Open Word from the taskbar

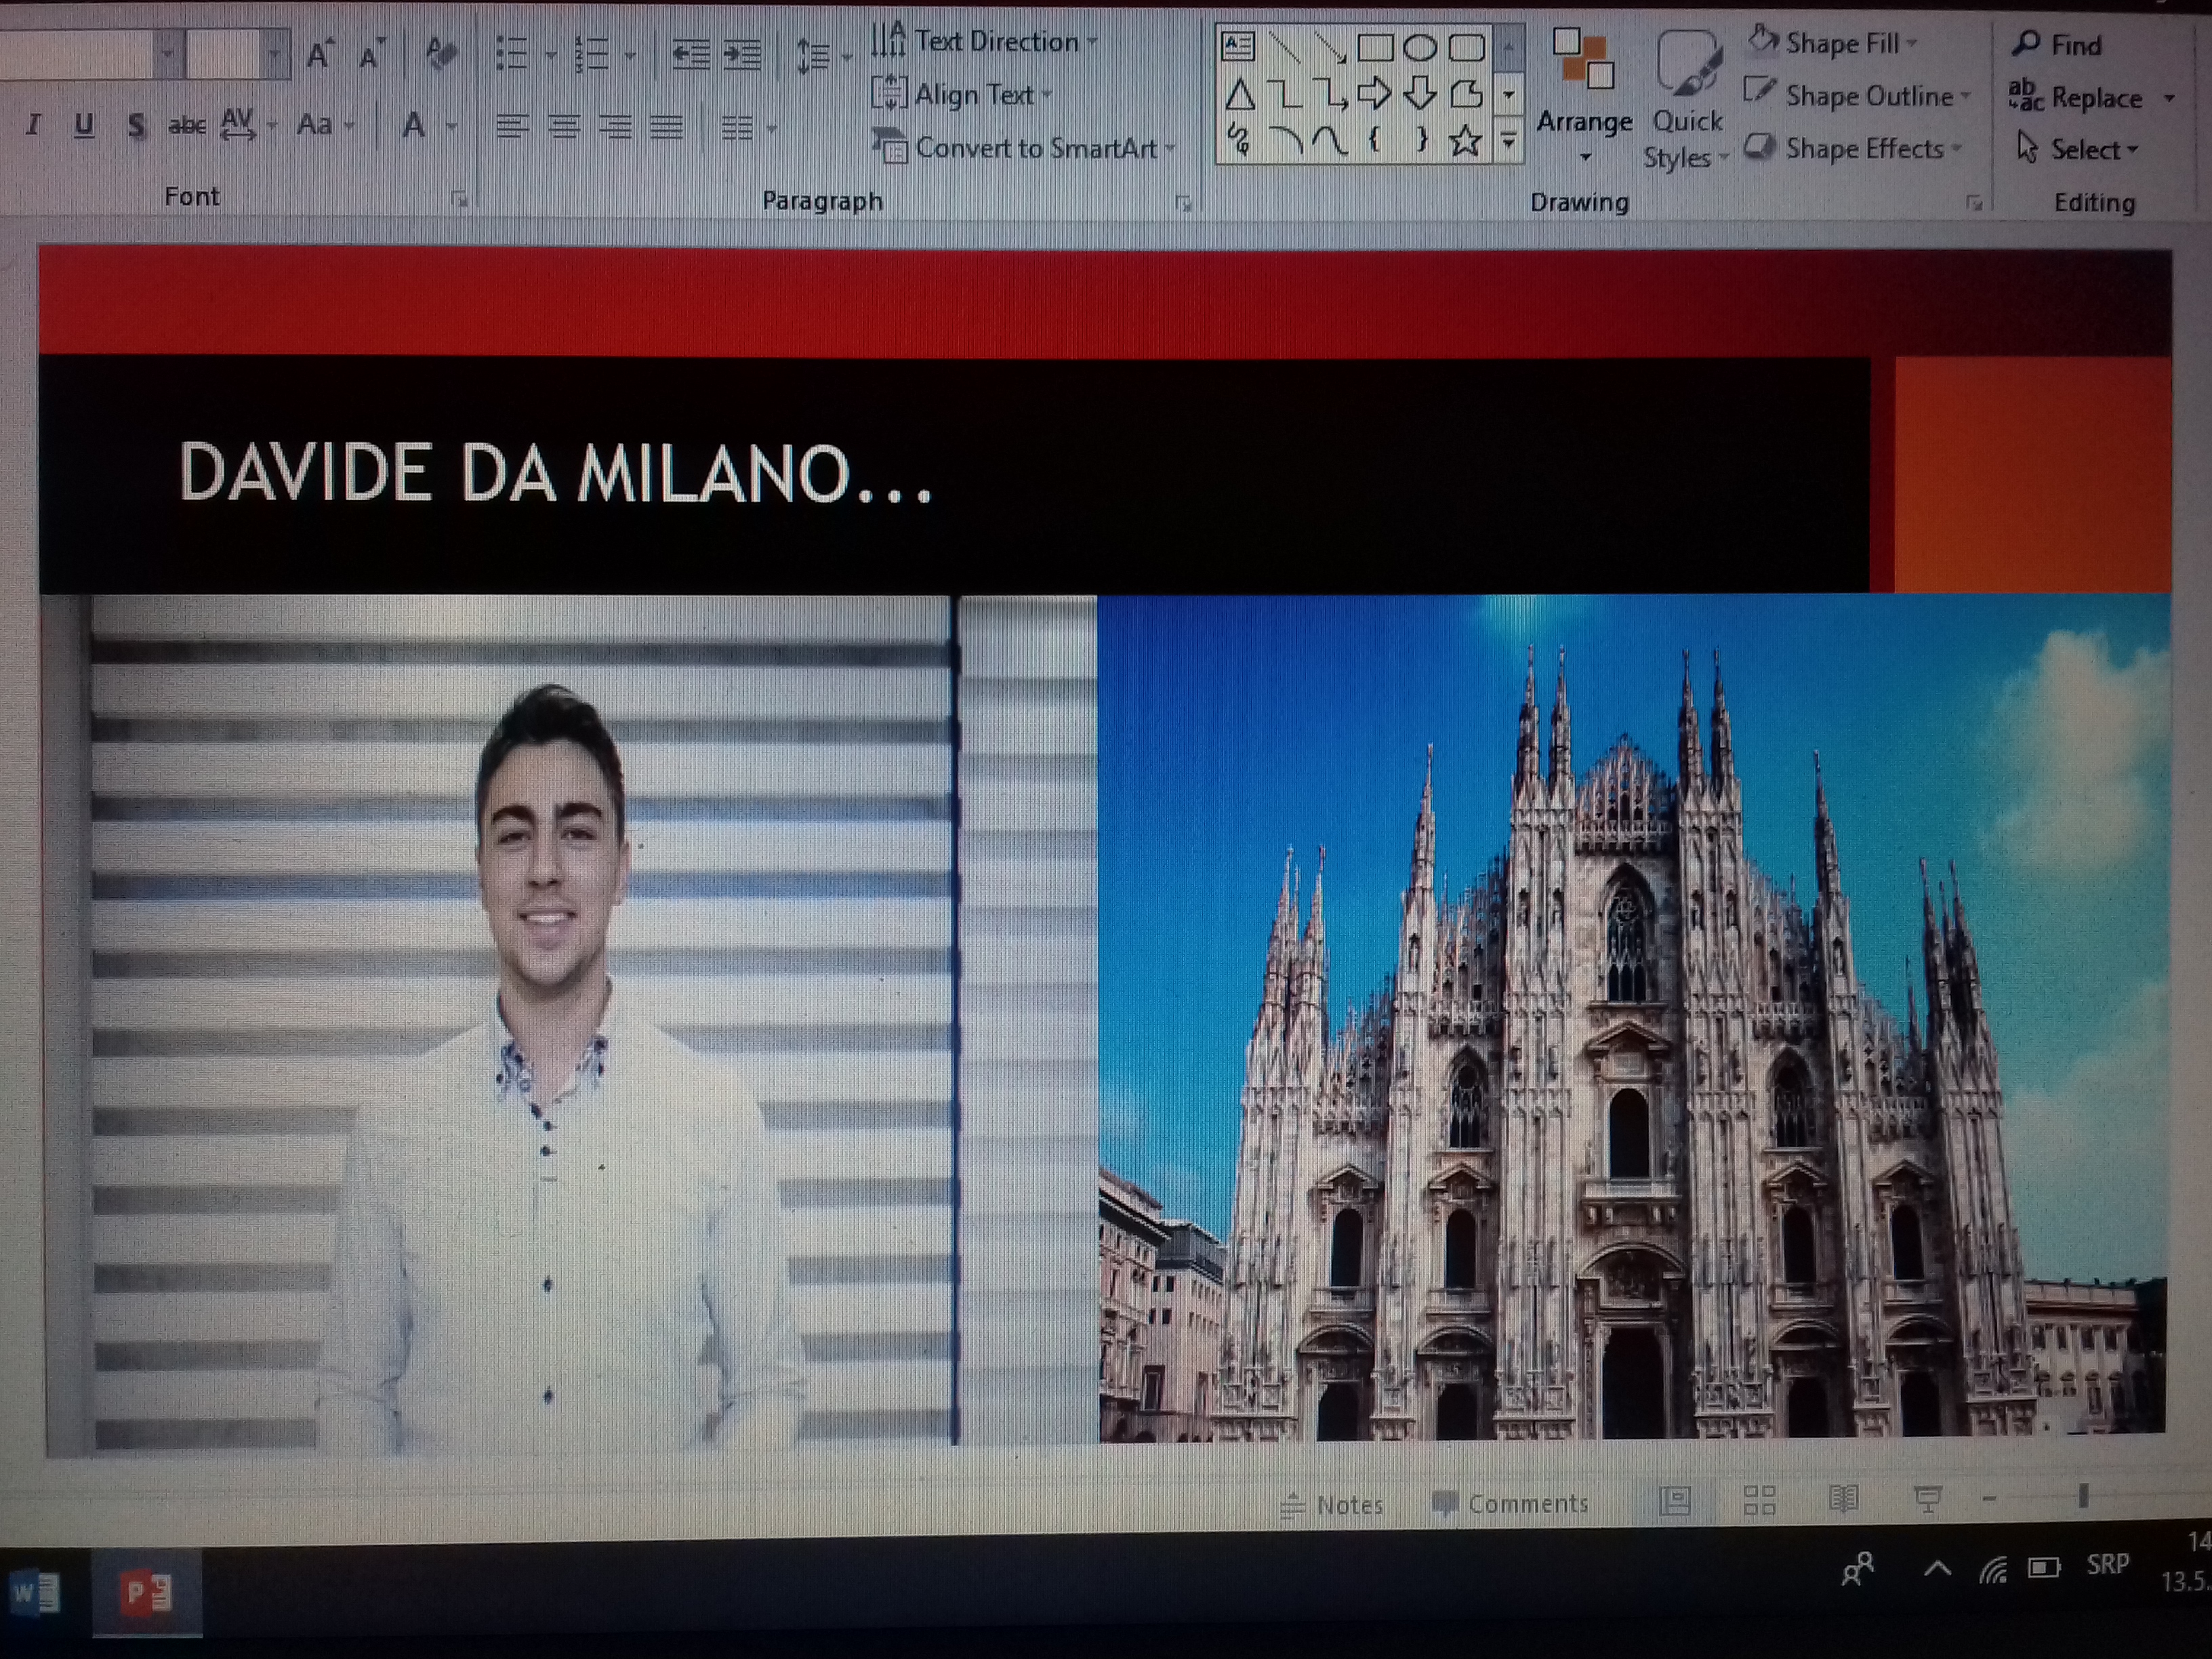(36, 1593)
